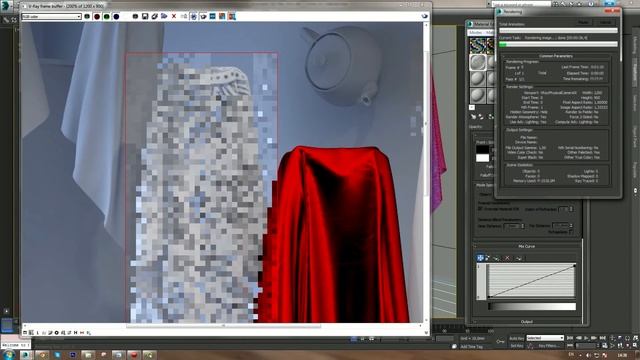Click Add Time Tag in status bar
640x360 pixels.
click(x=471, y=346)
